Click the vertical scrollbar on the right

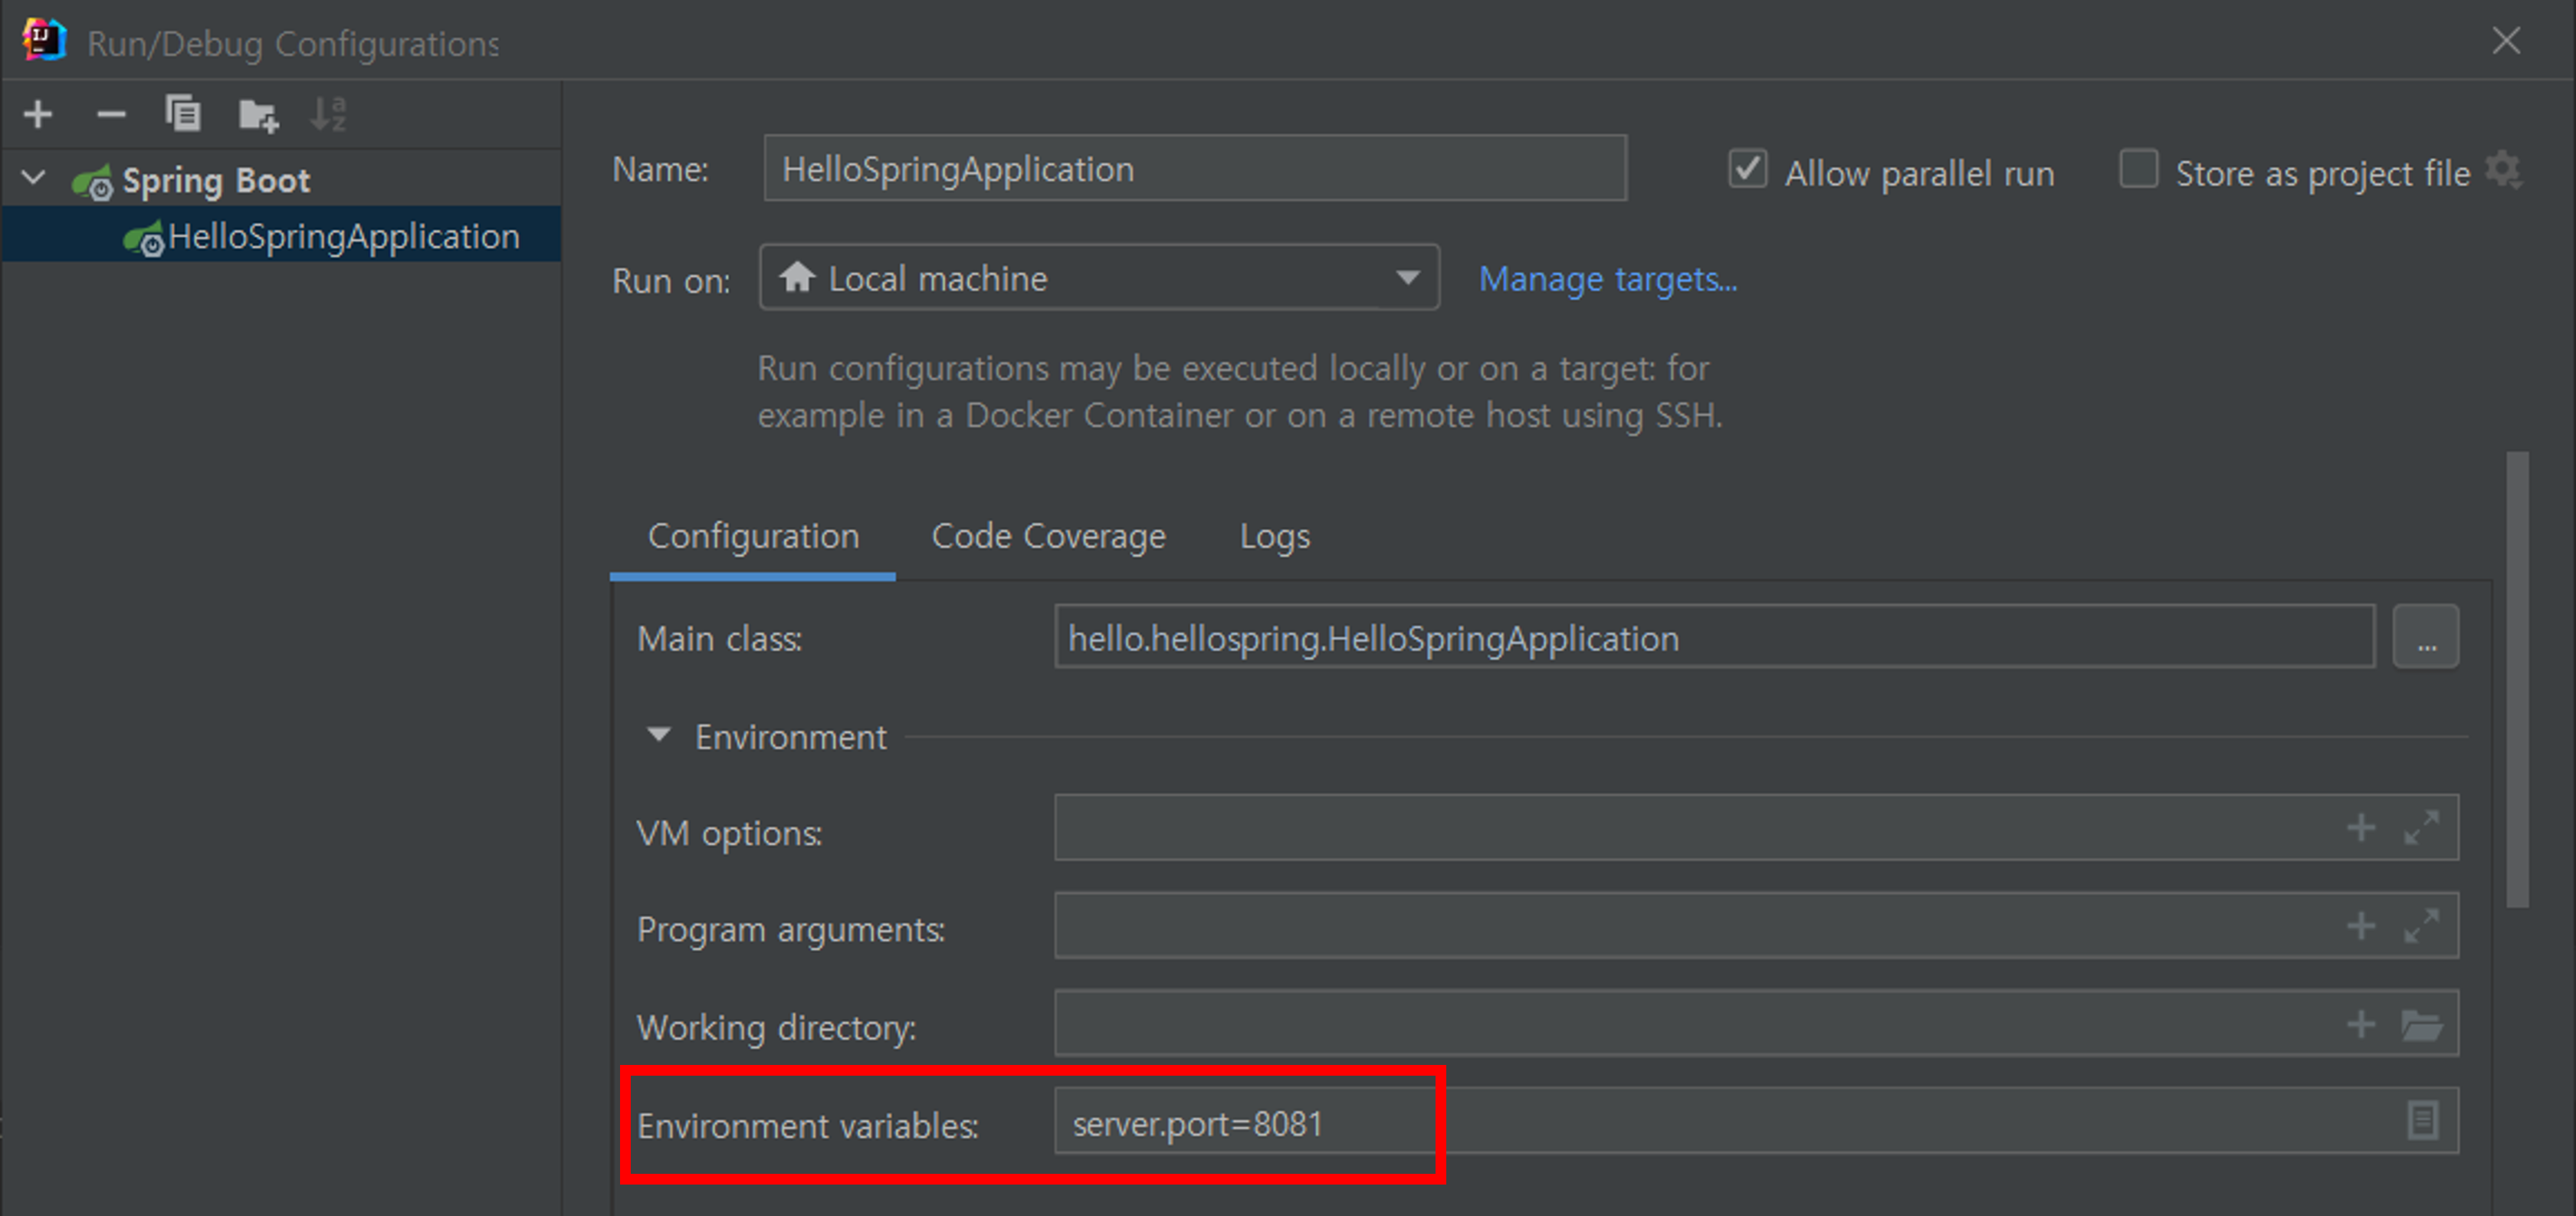pos(2516,680)
